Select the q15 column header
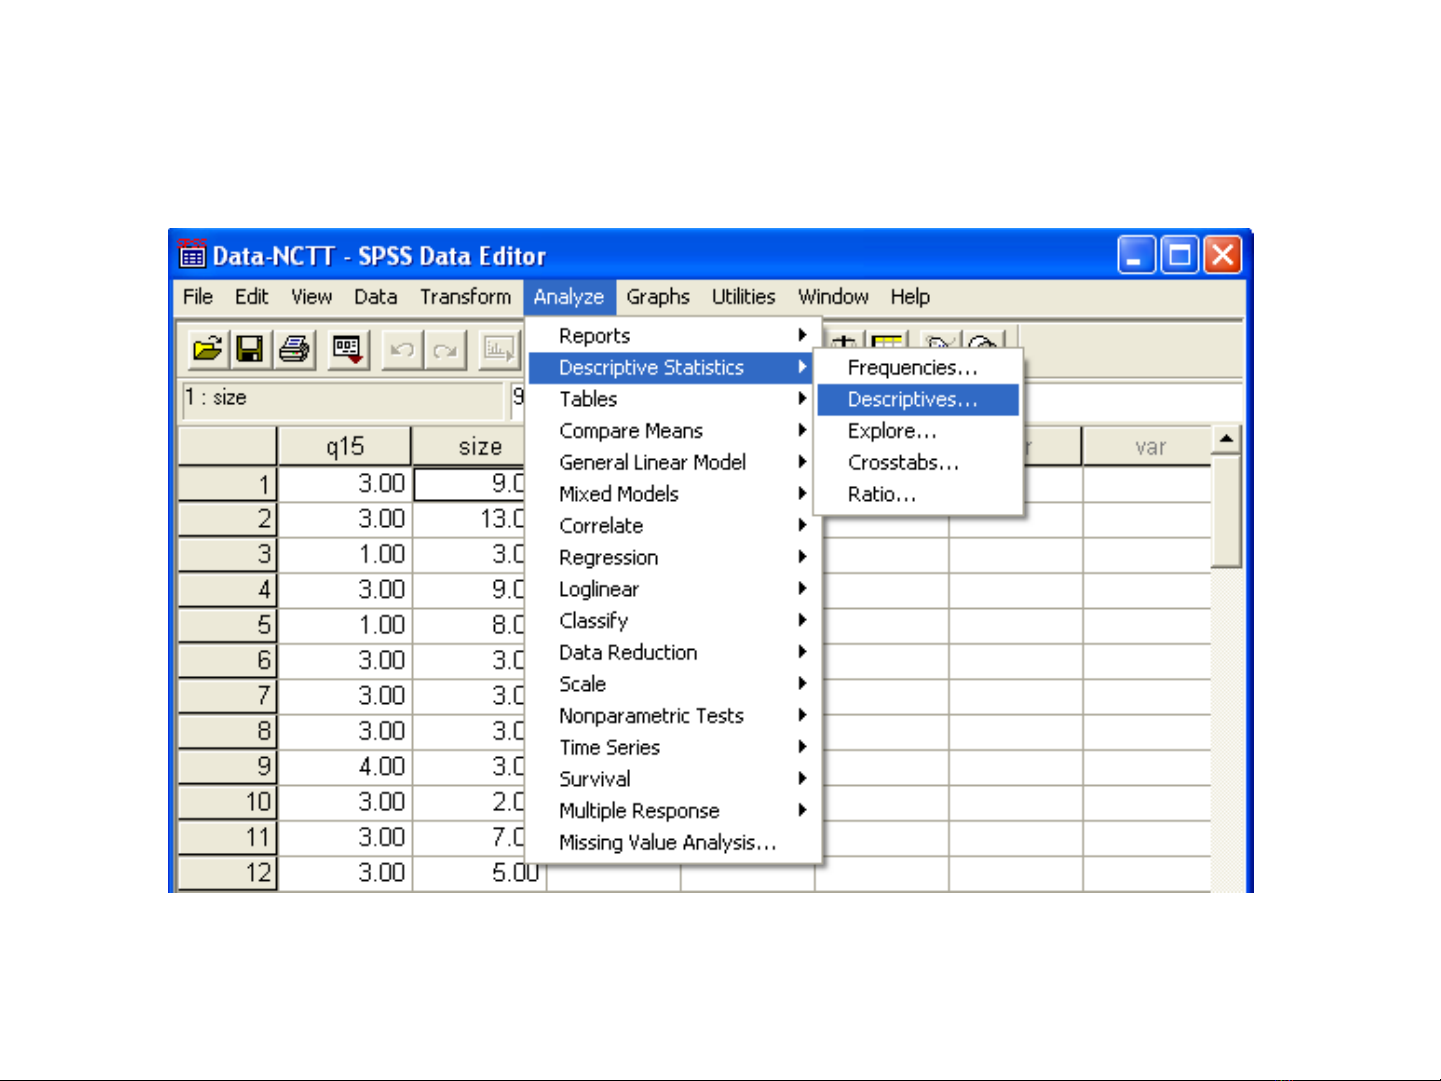 click(344, 446)
